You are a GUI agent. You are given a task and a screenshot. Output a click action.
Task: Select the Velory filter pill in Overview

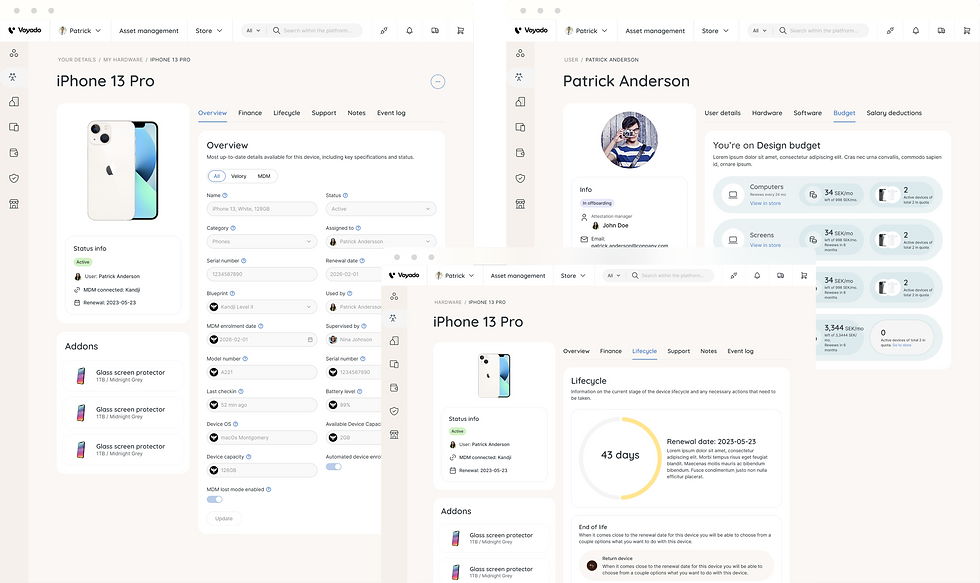pyautogui.click(x=239, y=176)
